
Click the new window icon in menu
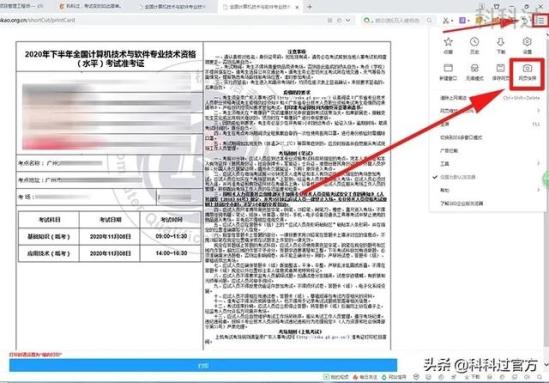pyautogui.click(x=448, y=68)
